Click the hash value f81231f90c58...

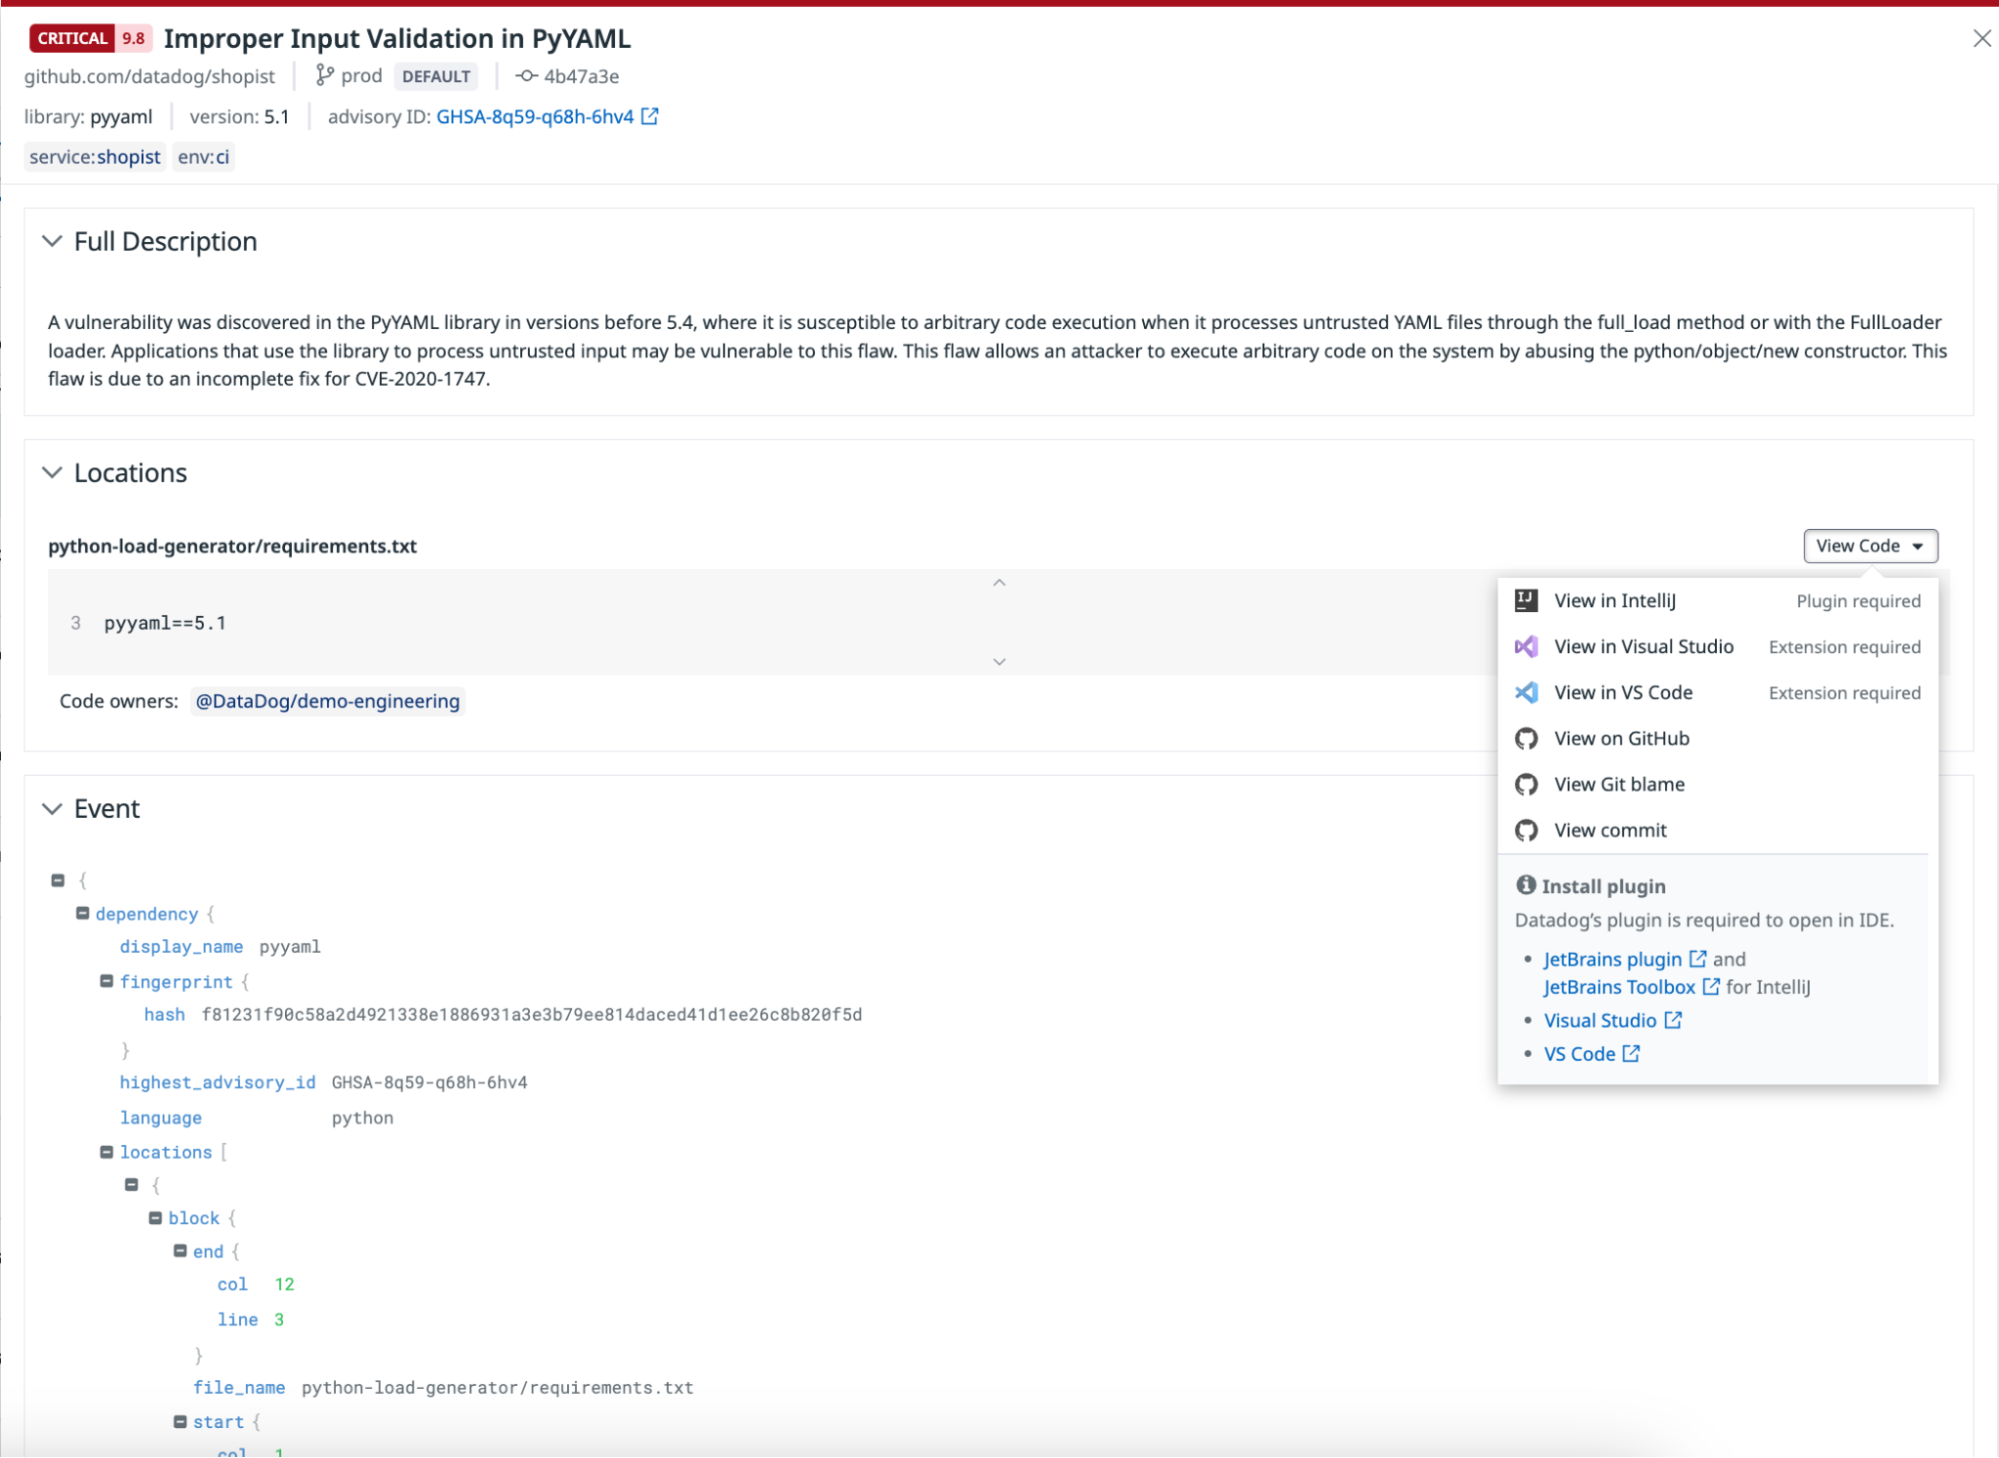[x=532, y=1015]
